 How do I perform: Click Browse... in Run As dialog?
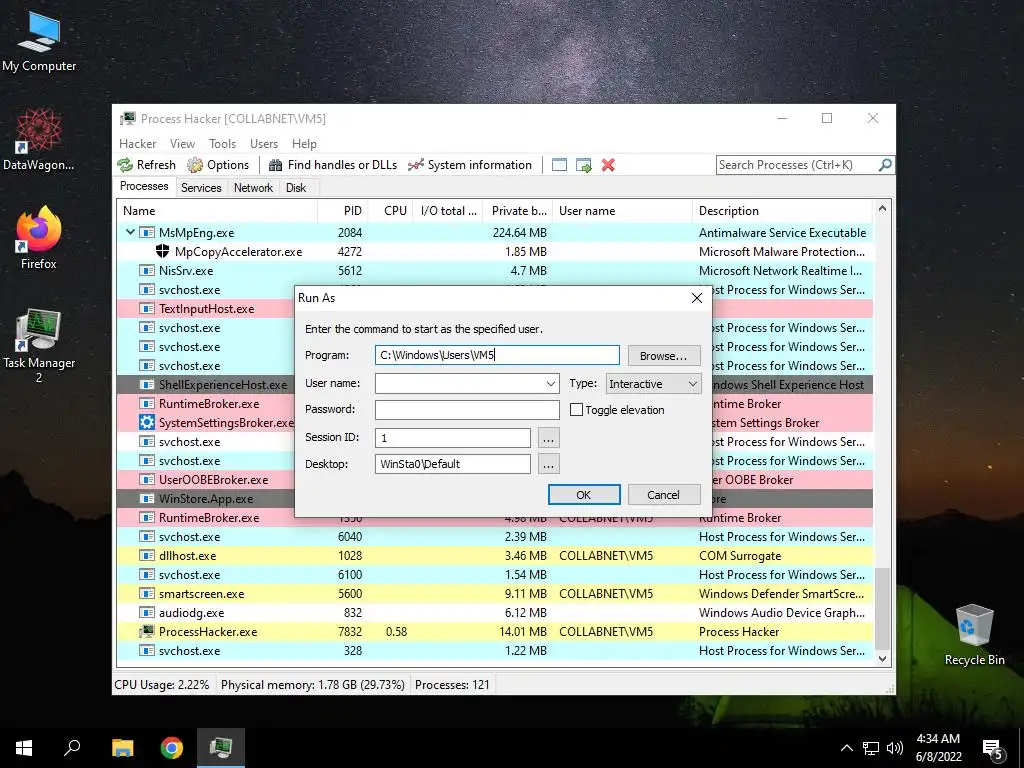(664, 356)
